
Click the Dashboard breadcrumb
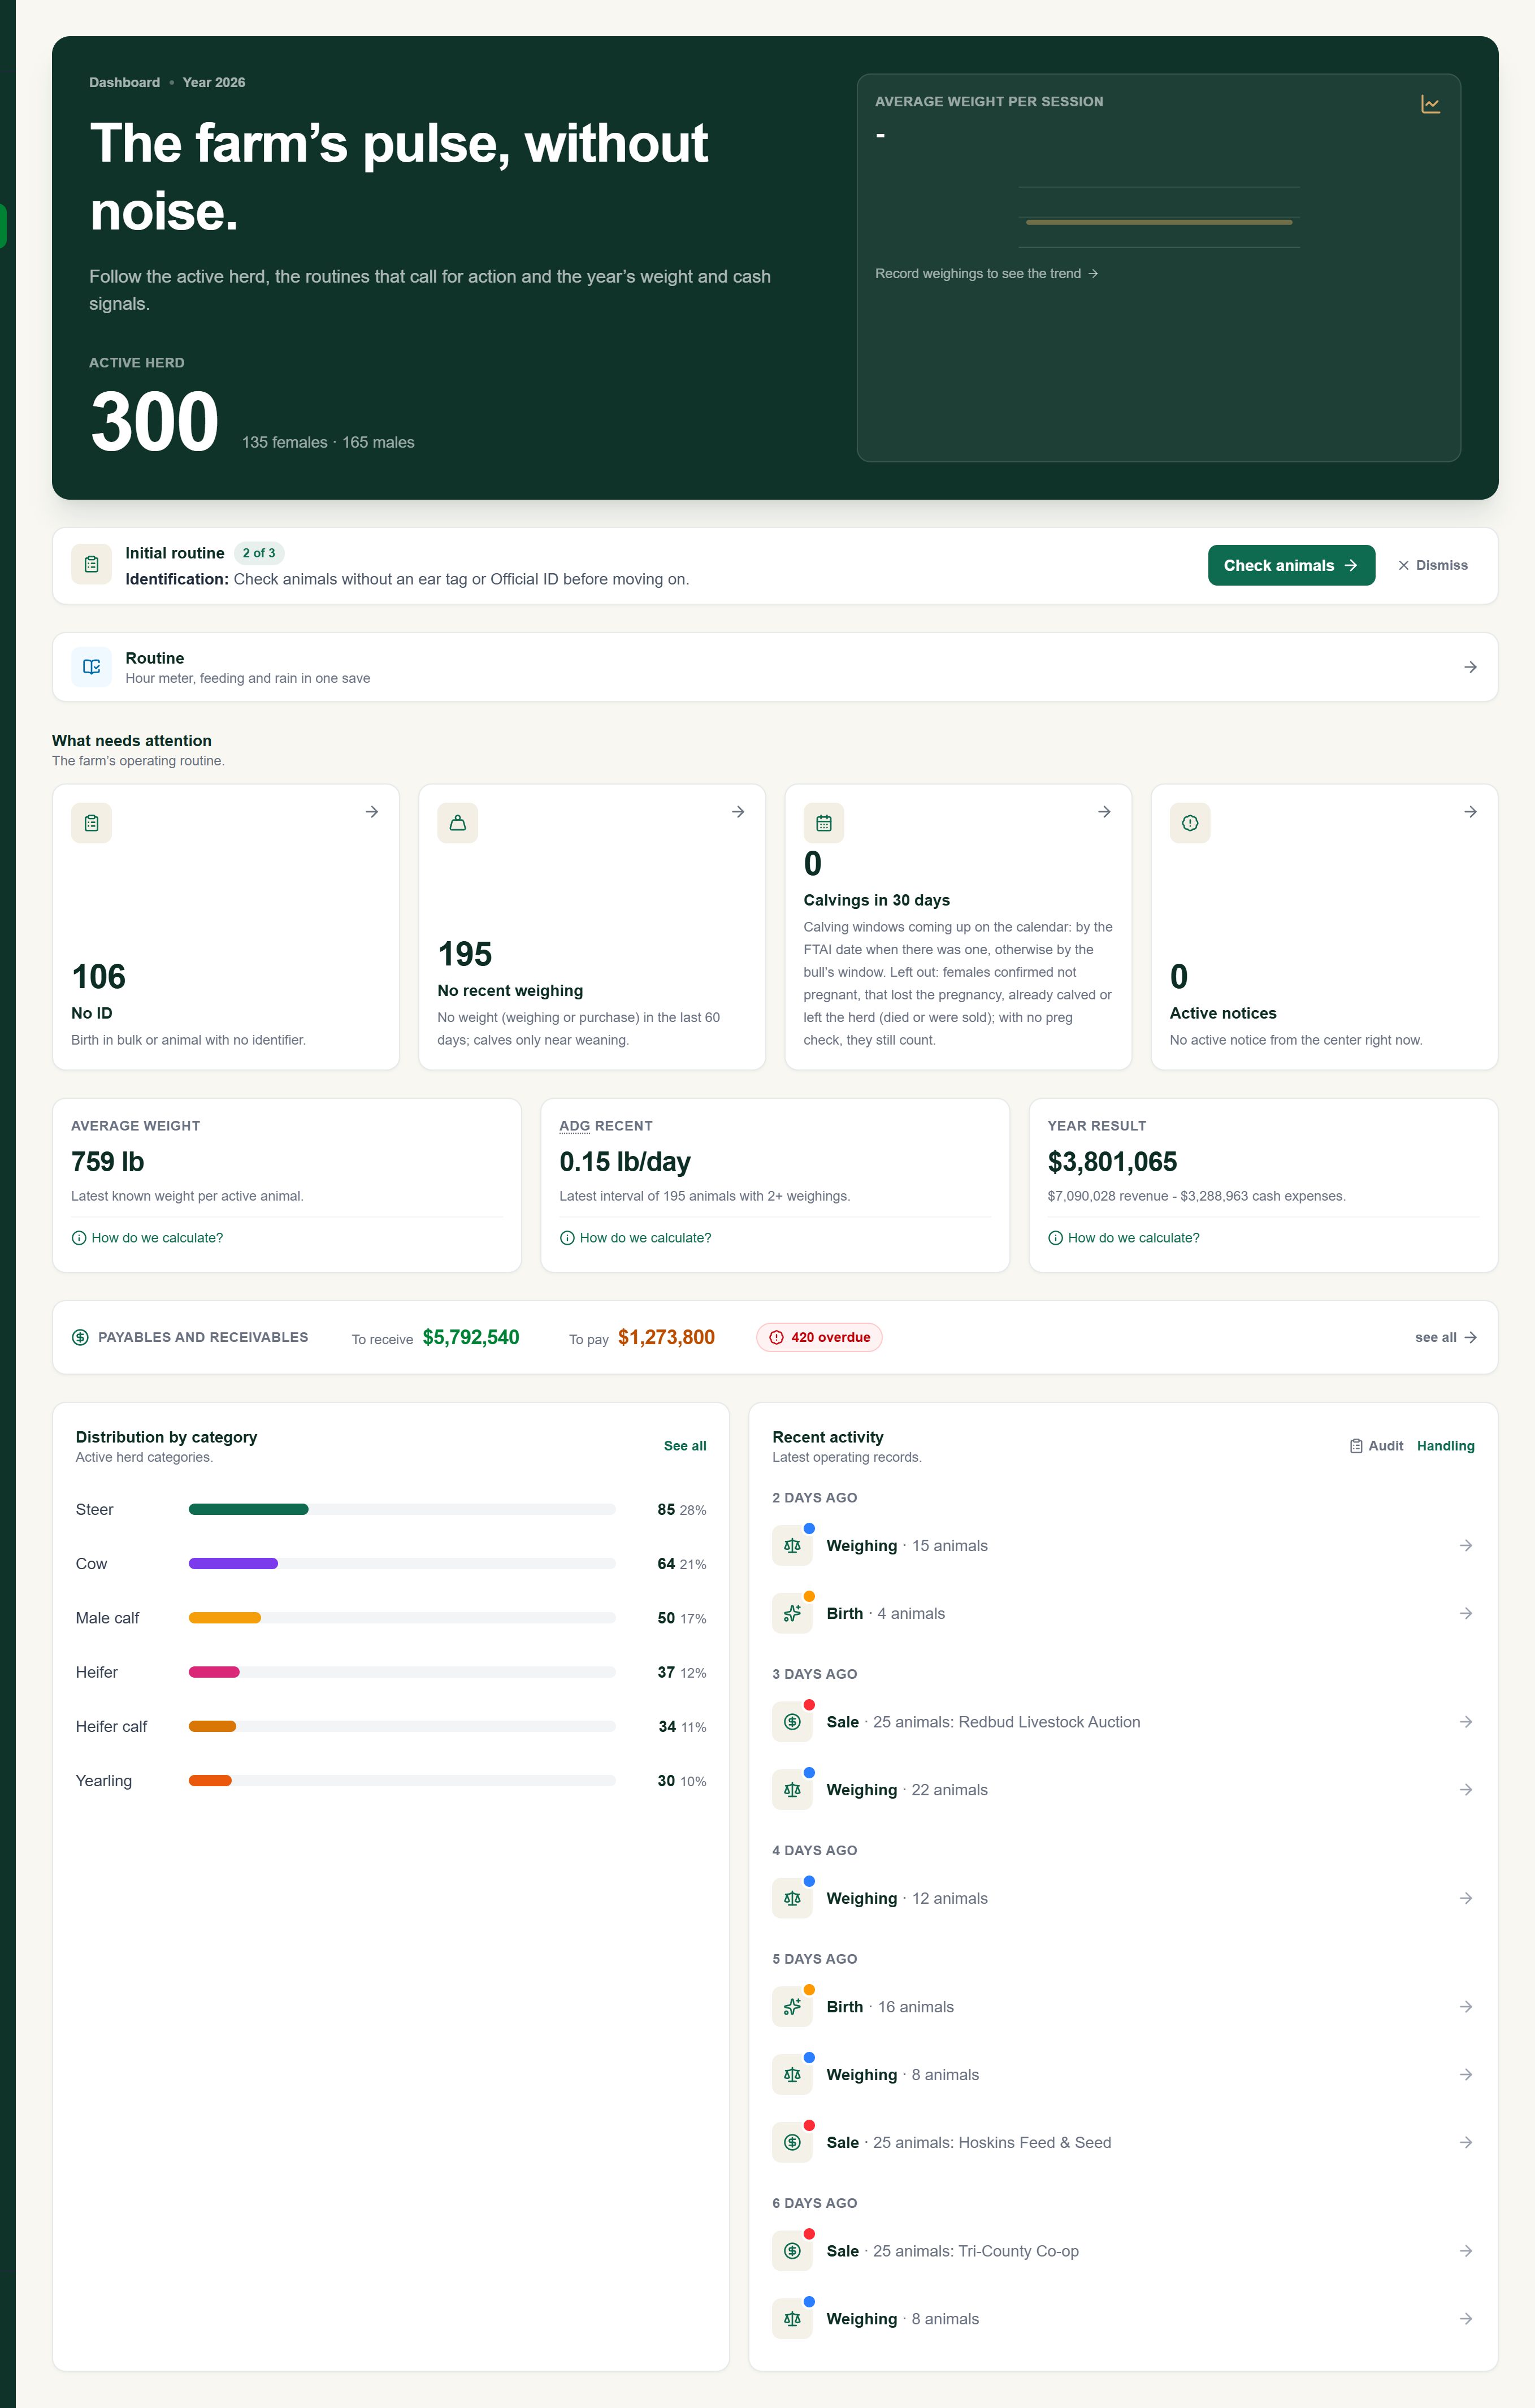(124, 82)
